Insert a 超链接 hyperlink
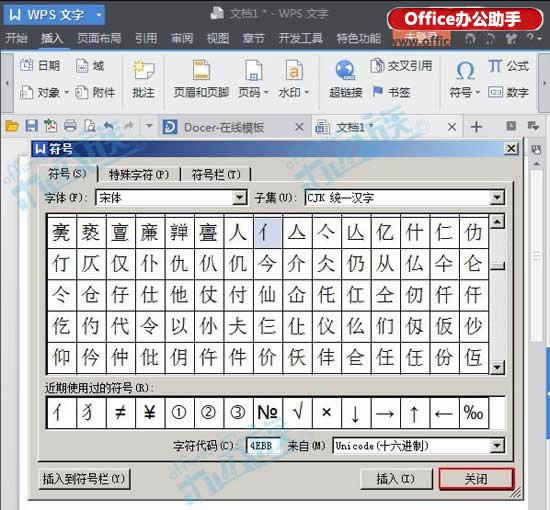The height and width of the screenshot is (510, 550). coord(346,79)
